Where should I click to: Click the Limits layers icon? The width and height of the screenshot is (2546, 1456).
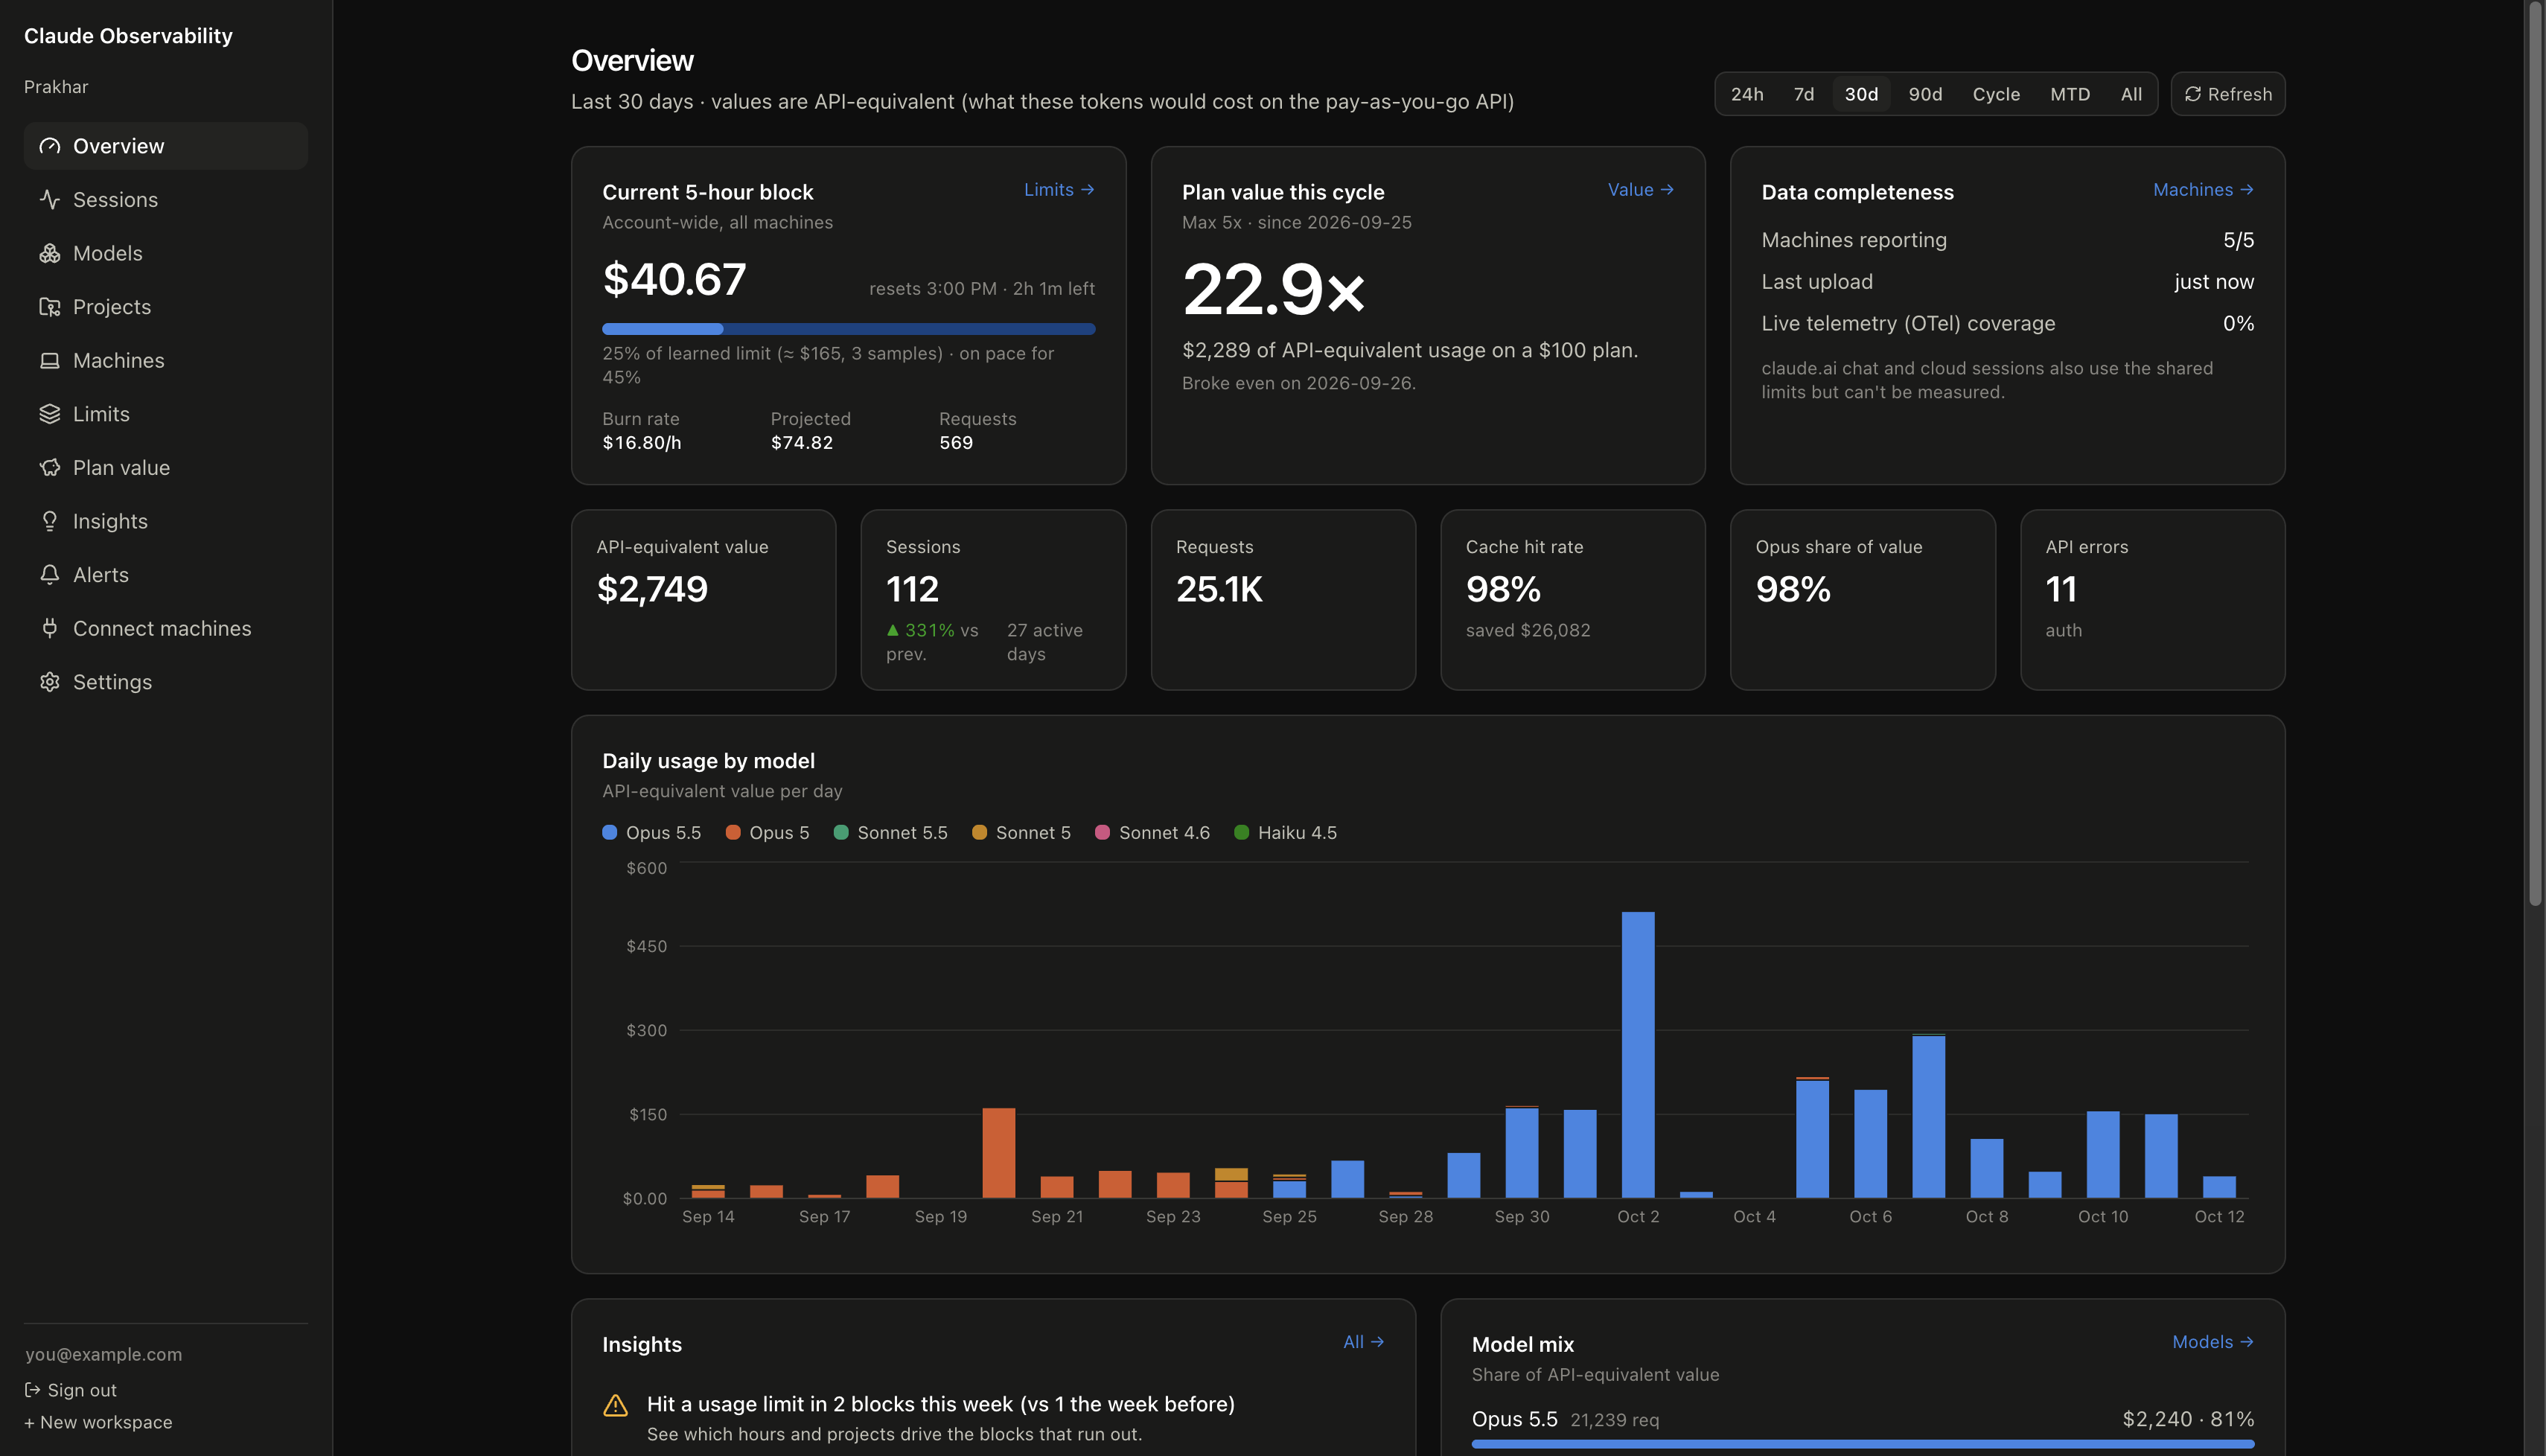tap(49, 414)
